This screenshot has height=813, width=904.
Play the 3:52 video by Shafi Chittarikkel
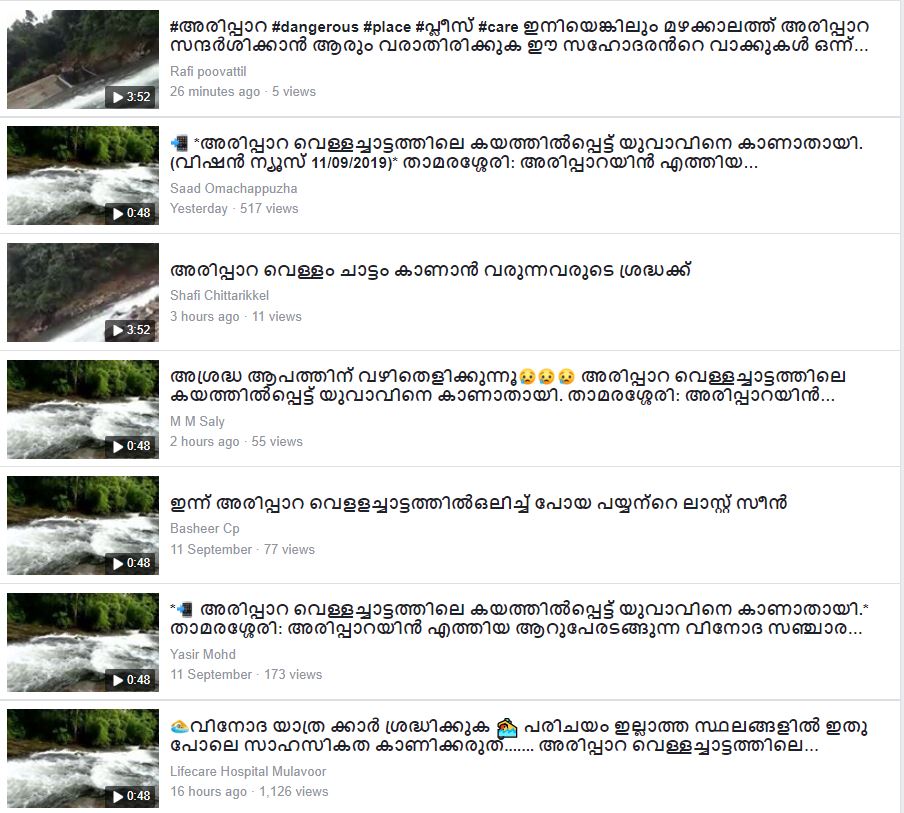[x=82, y=292]
